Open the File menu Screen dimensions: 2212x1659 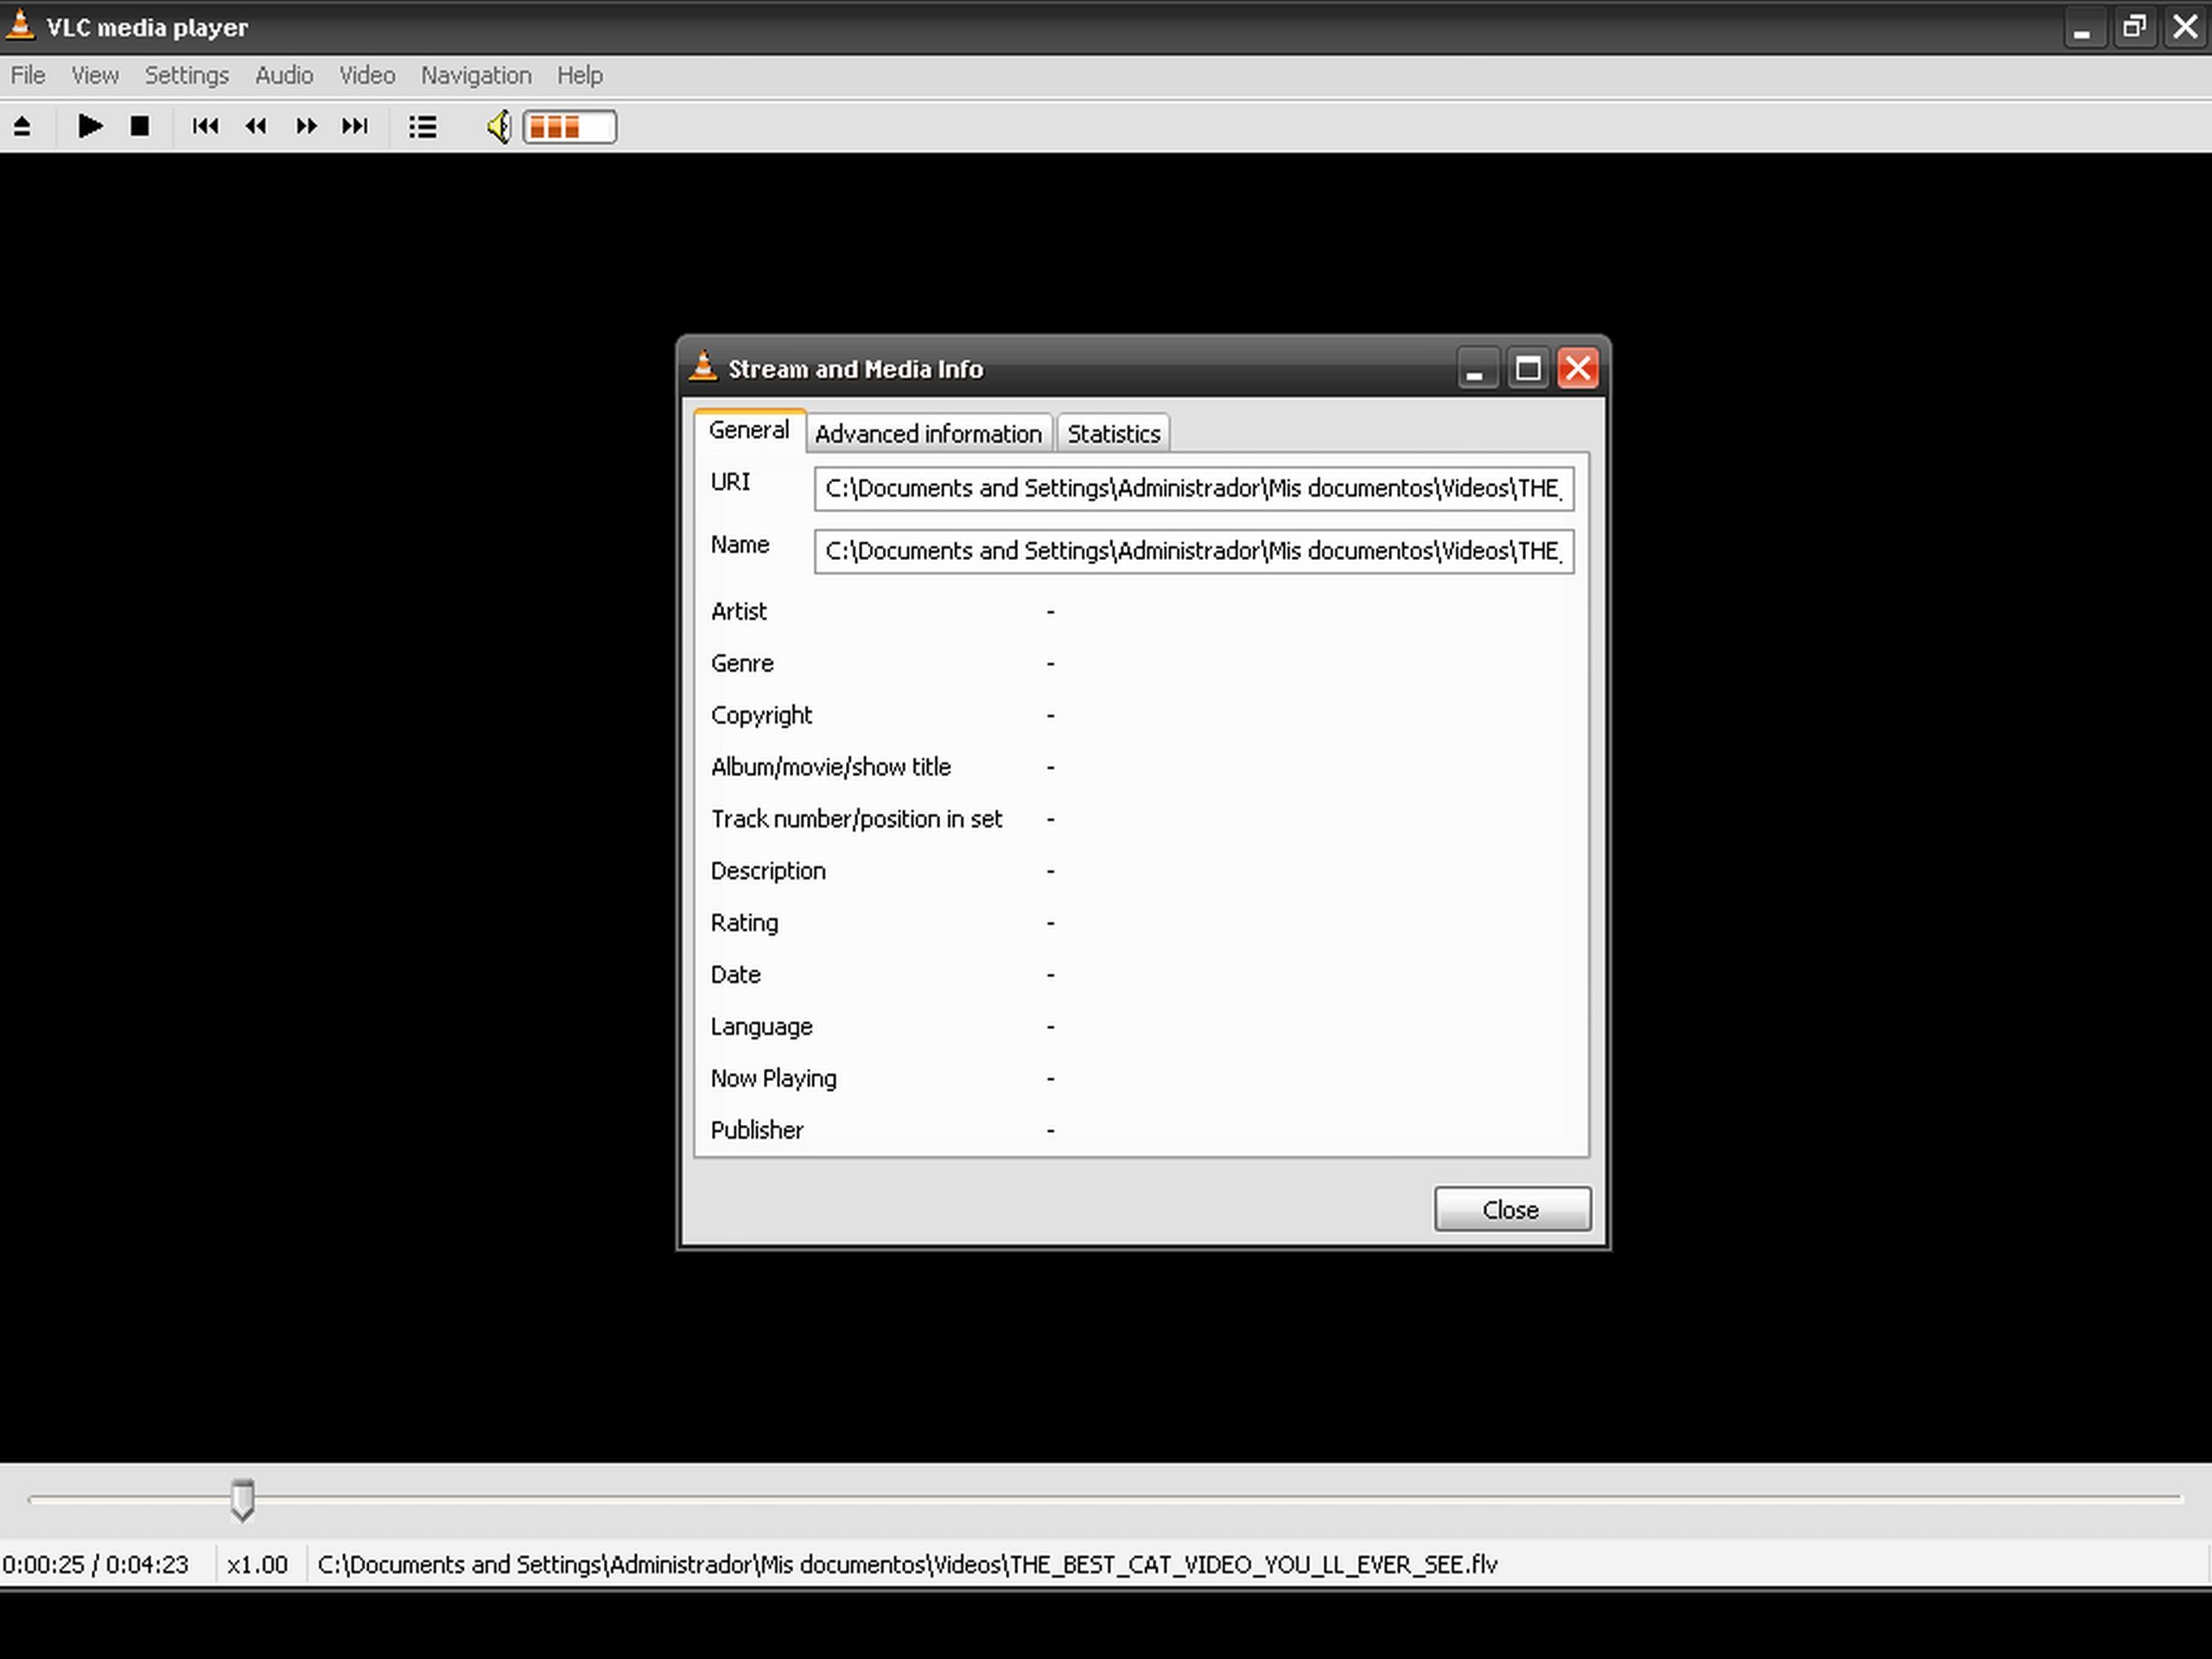[x=28, y=76]
